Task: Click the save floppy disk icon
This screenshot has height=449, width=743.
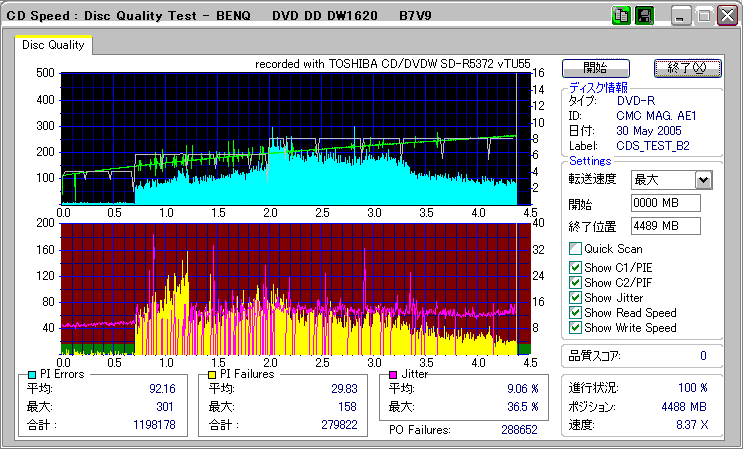Action: (644, 16)
